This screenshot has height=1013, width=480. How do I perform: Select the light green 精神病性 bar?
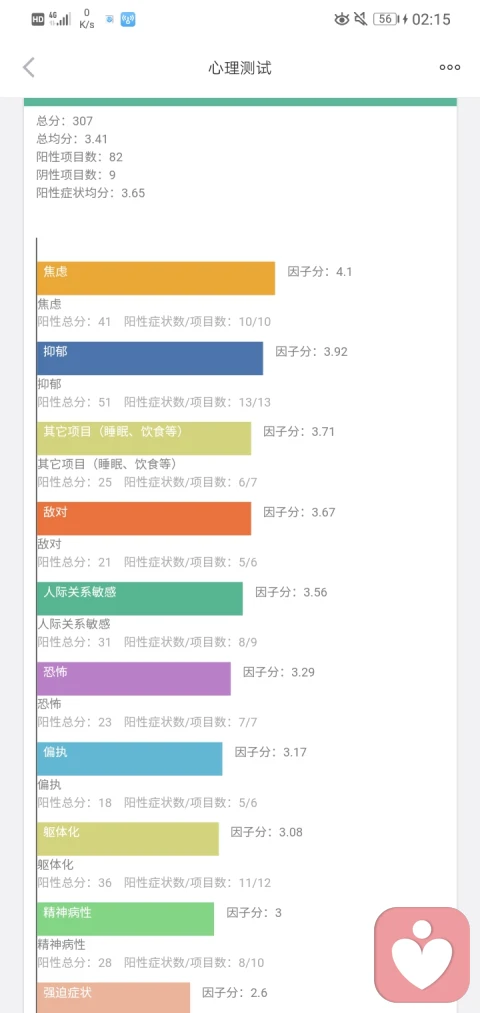coord(125,919)
